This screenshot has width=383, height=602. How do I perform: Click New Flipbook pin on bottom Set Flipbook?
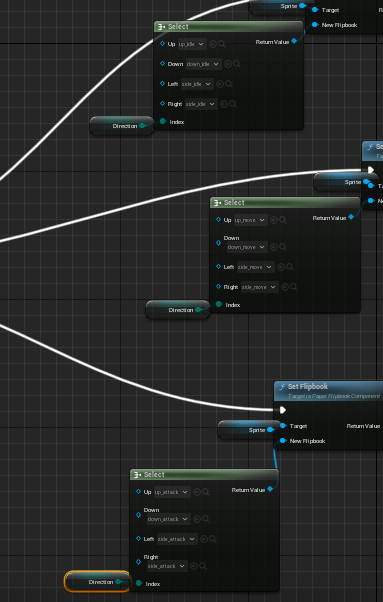pyautogui.click(x=283, y=440)
